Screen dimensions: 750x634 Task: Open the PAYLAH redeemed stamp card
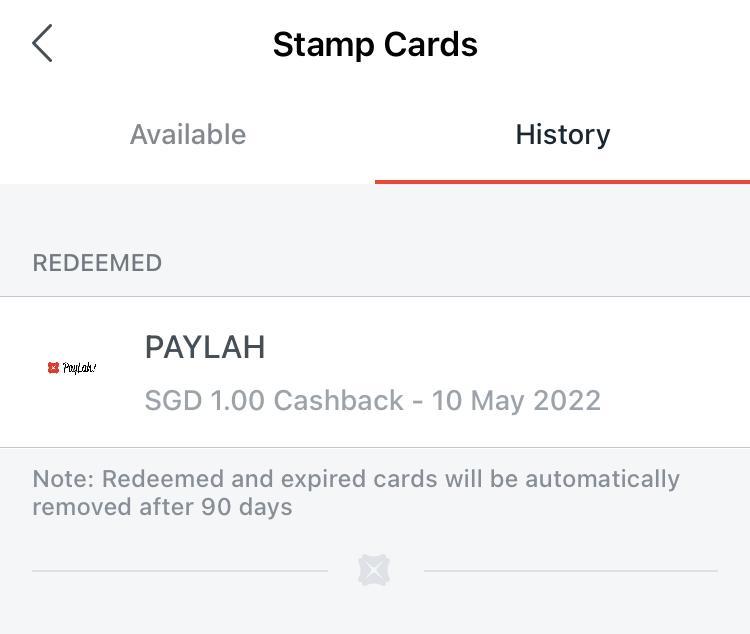[x=375, y=372]
